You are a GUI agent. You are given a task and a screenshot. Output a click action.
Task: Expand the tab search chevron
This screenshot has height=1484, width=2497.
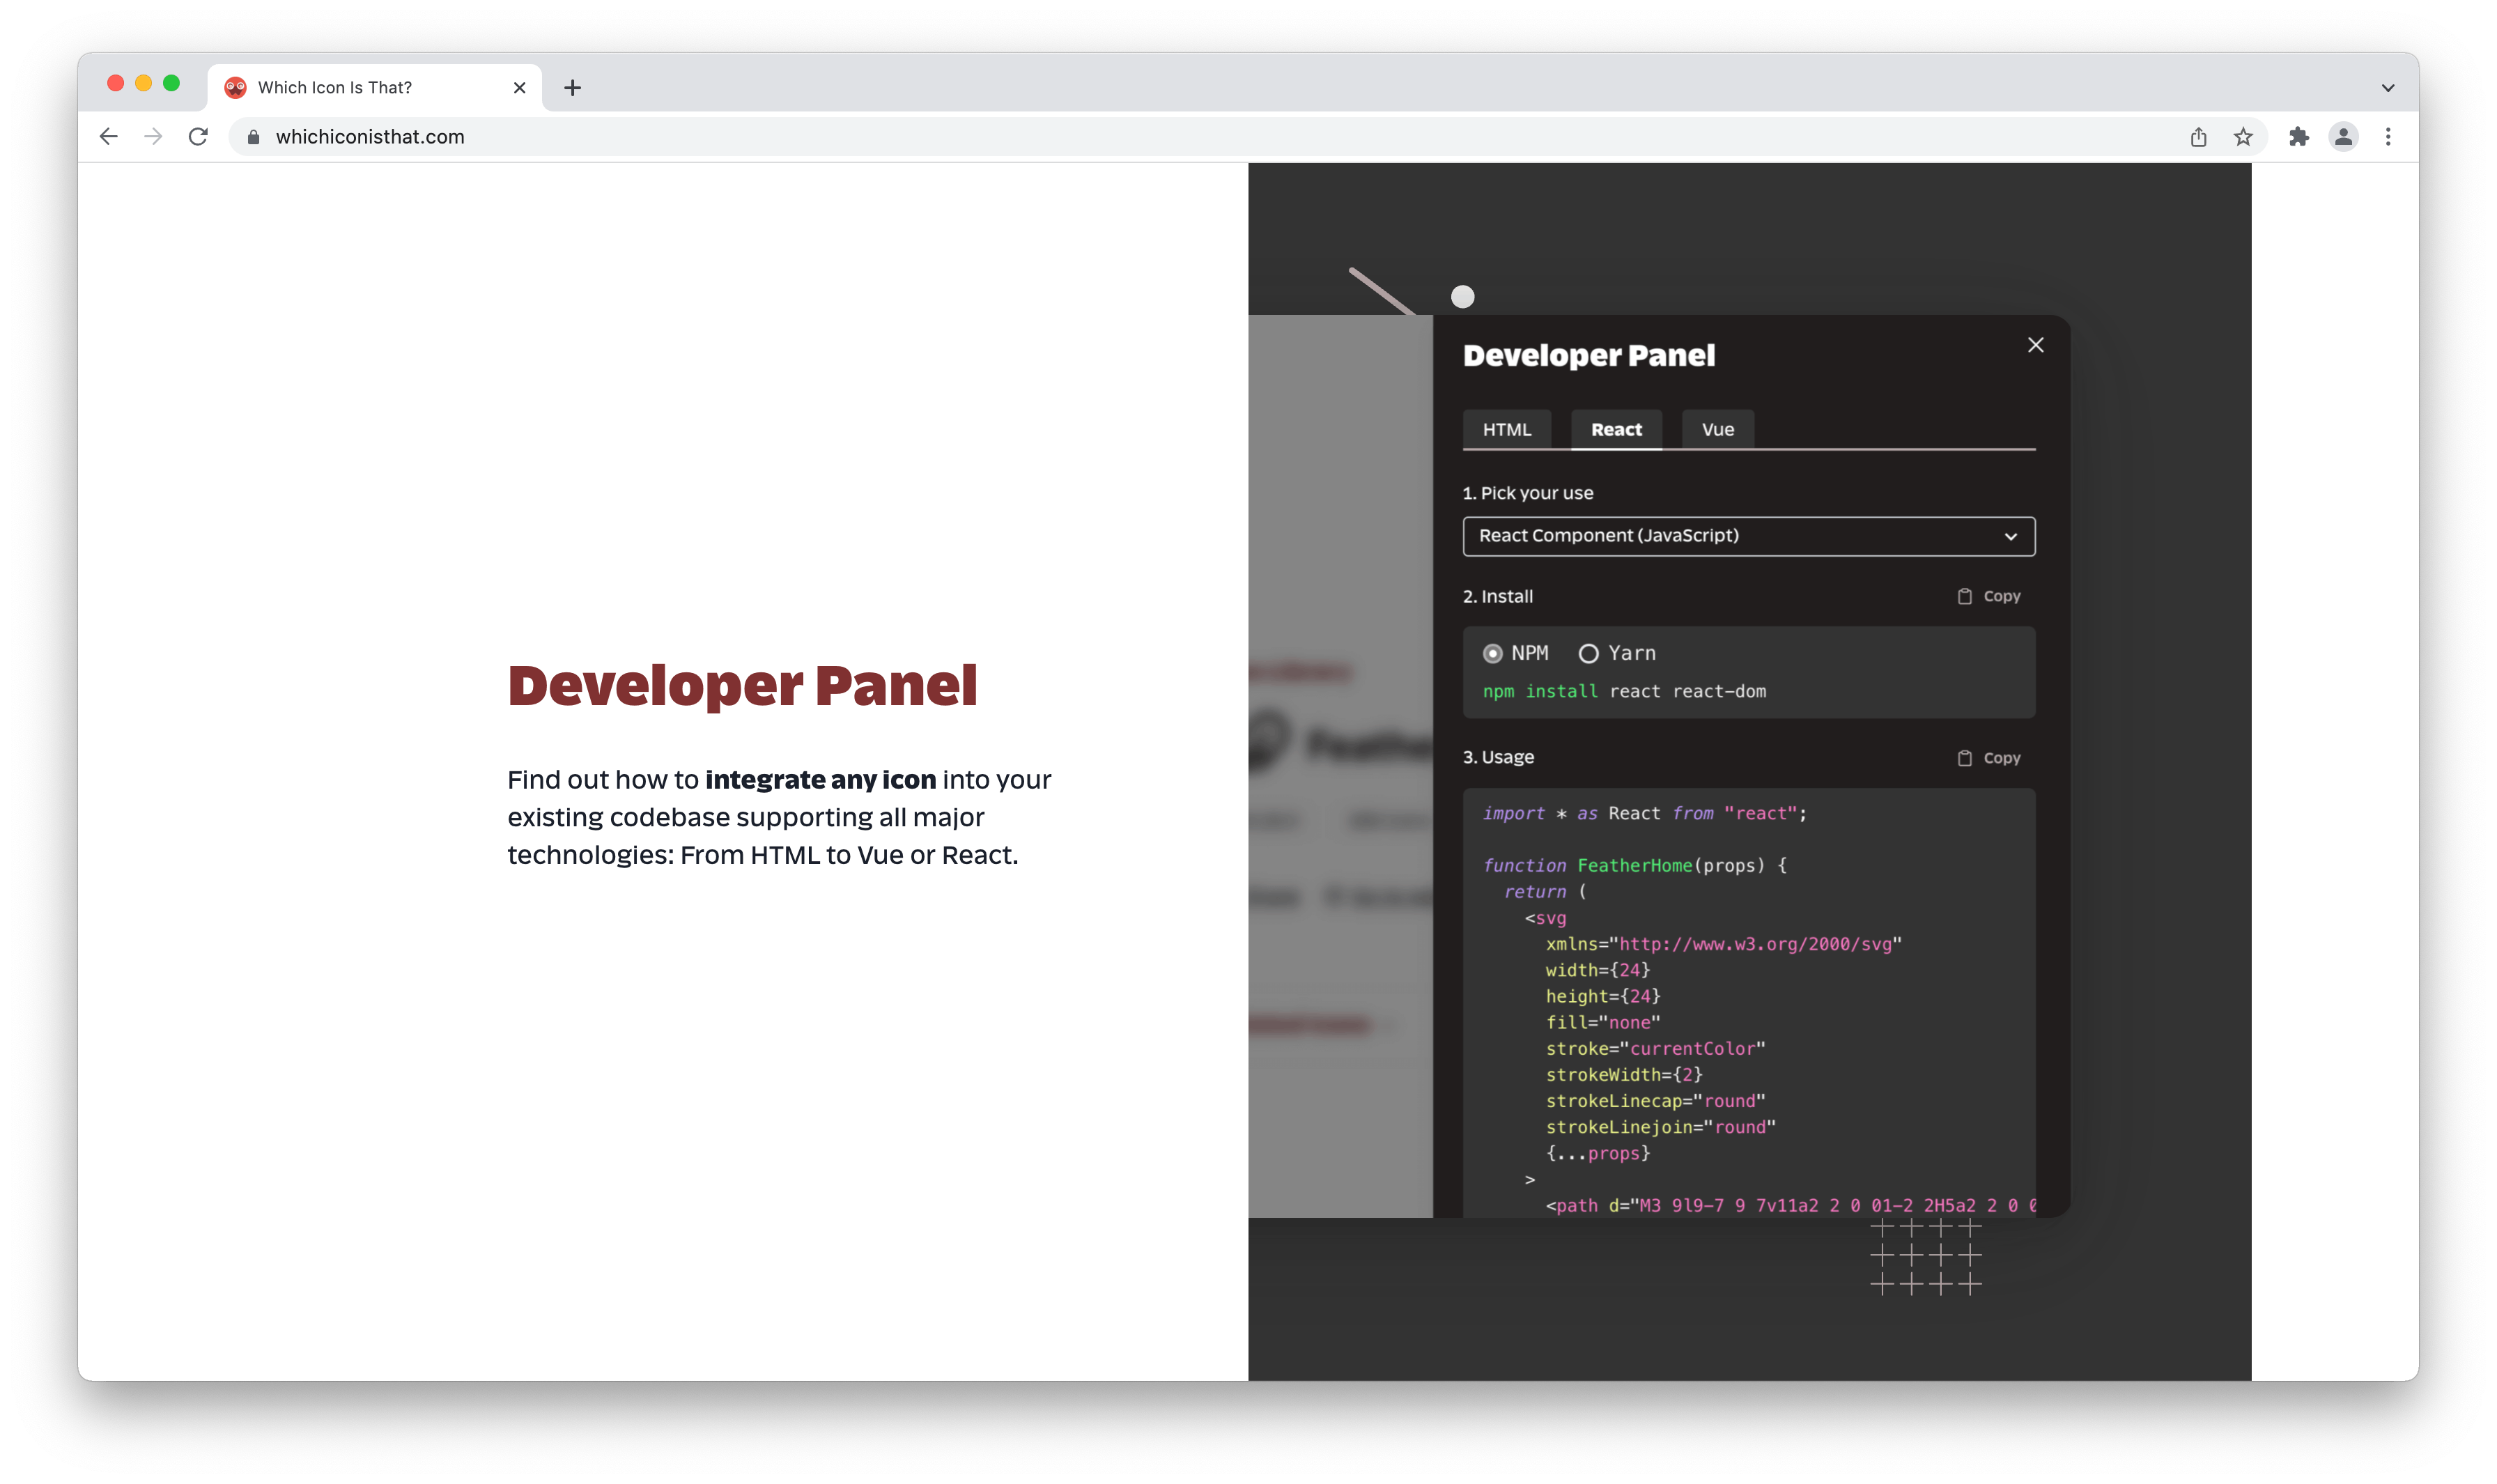(2388, 88)
